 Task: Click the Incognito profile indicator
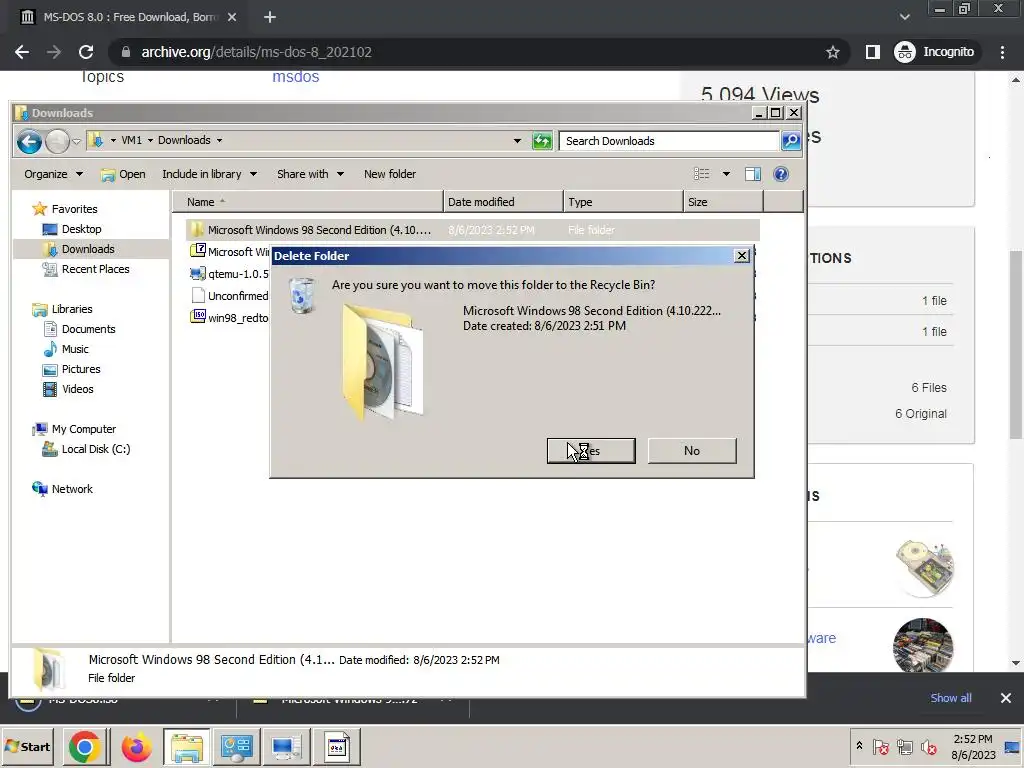pos(935,52)
